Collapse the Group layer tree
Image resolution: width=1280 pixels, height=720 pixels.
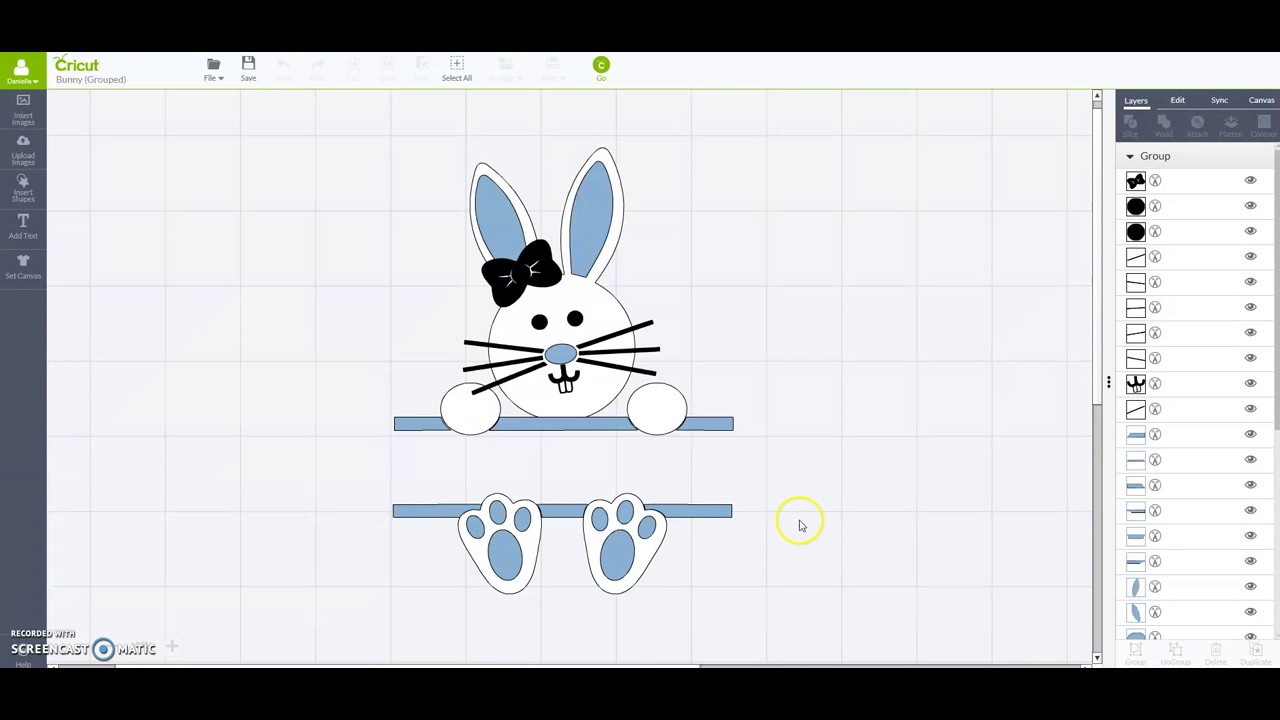click(1130, 157)
